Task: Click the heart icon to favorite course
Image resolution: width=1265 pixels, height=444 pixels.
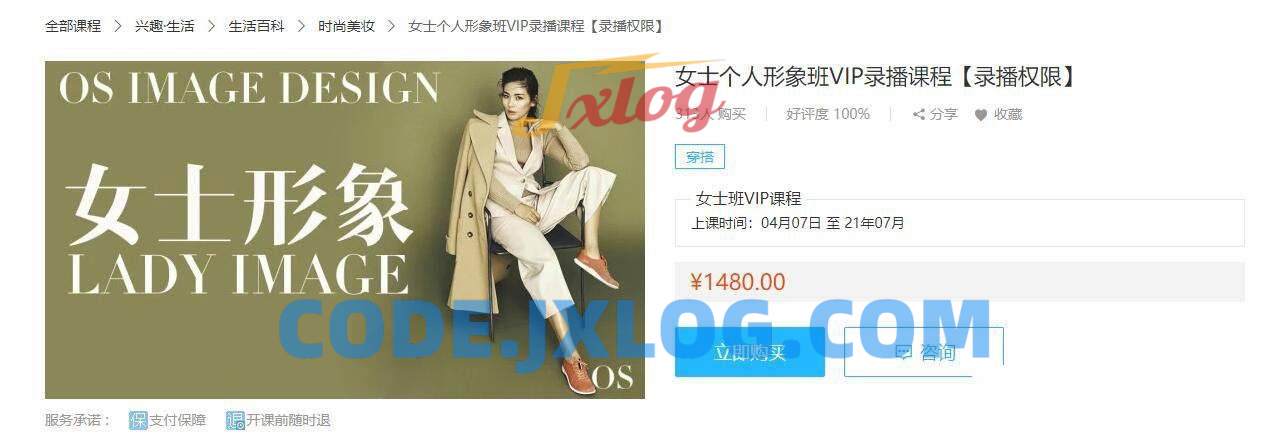Action: tap(981, 115)
